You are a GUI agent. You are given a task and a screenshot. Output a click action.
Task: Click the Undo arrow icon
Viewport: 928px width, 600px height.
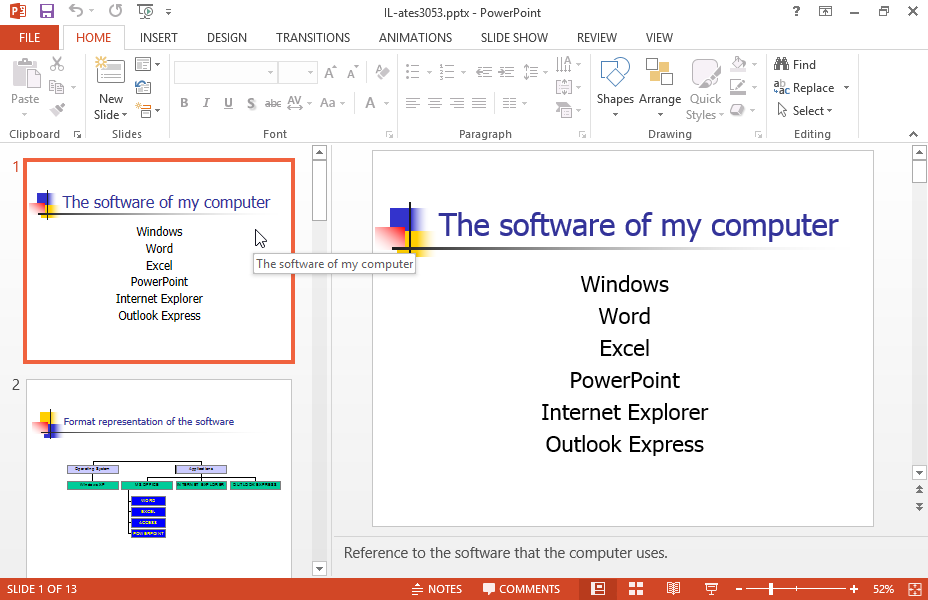tap(76, 11)
